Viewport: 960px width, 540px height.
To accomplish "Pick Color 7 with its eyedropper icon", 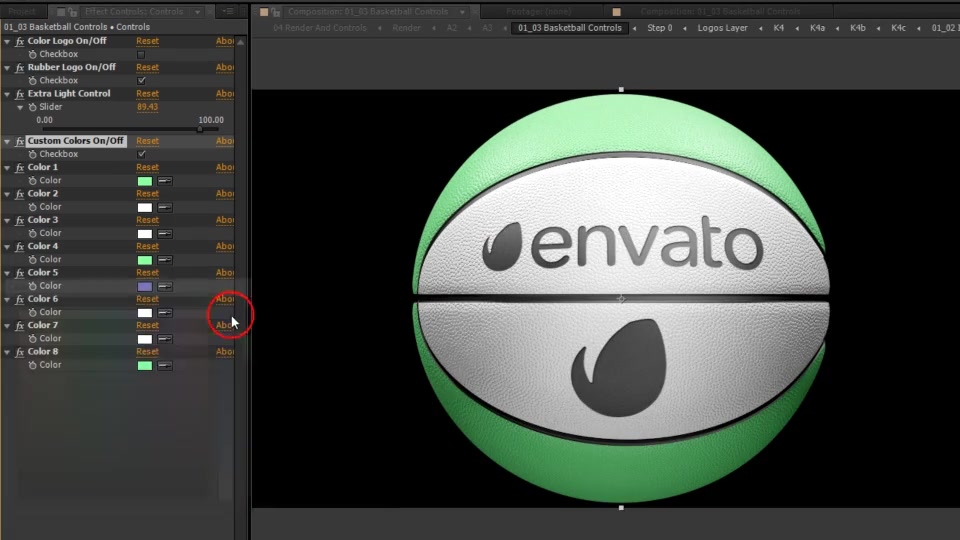I will [165, 339].
